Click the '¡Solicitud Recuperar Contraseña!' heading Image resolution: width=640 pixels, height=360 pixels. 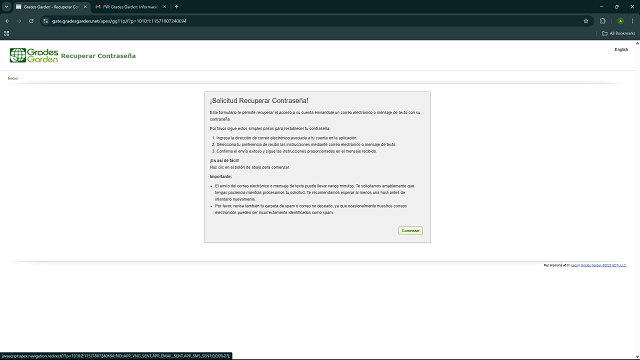coord(259,101)
